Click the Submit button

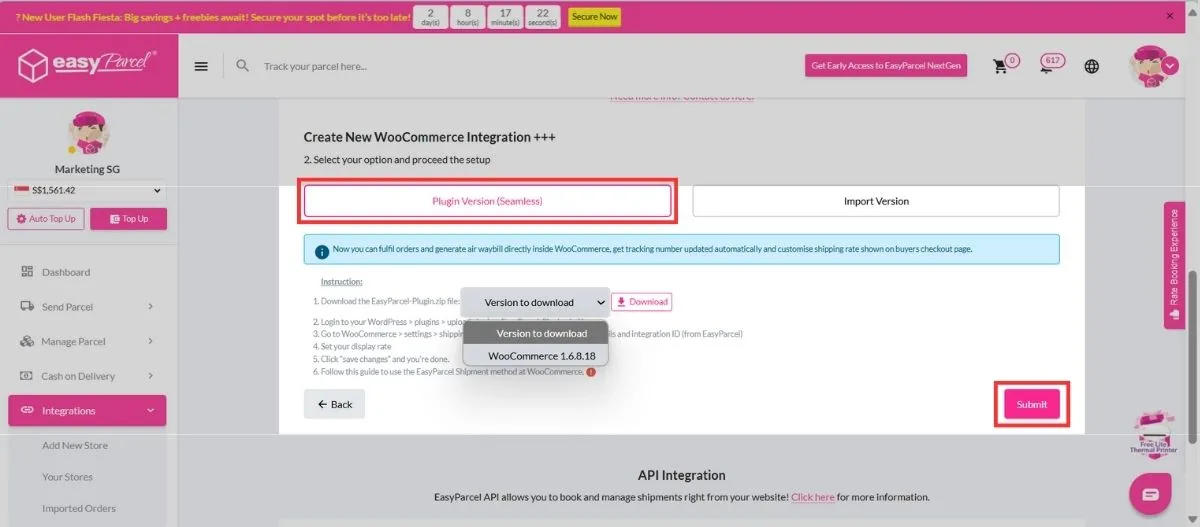tap(1032, 404)
